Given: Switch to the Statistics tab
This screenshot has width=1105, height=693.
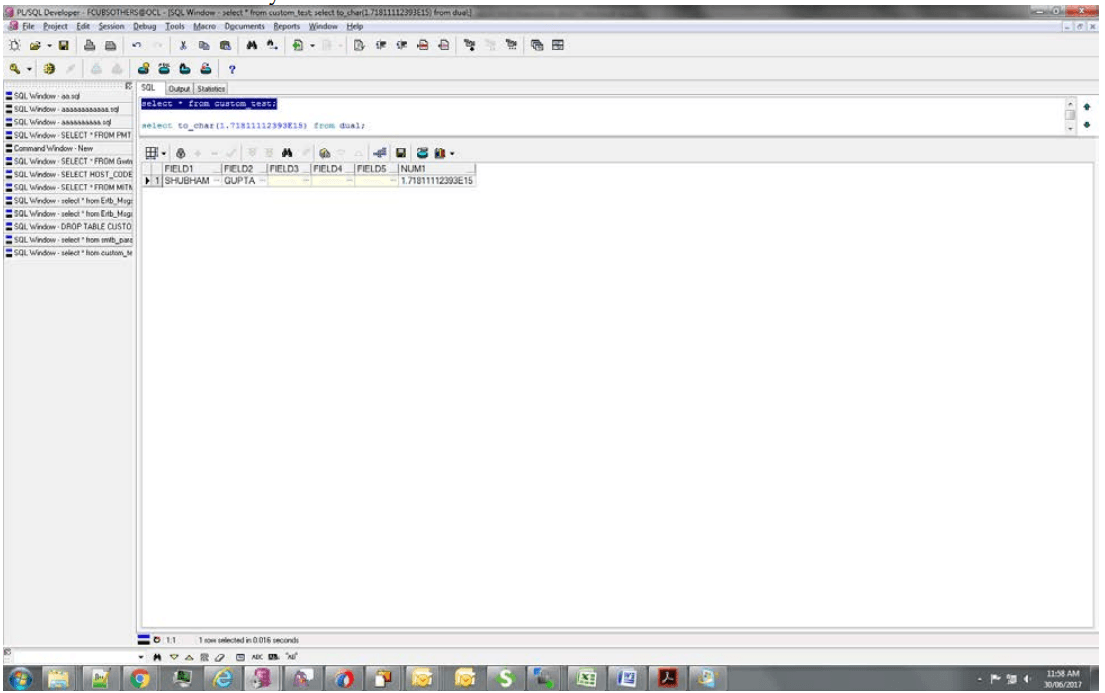Looking at the screenshot, I should click(x=211, y=89).
